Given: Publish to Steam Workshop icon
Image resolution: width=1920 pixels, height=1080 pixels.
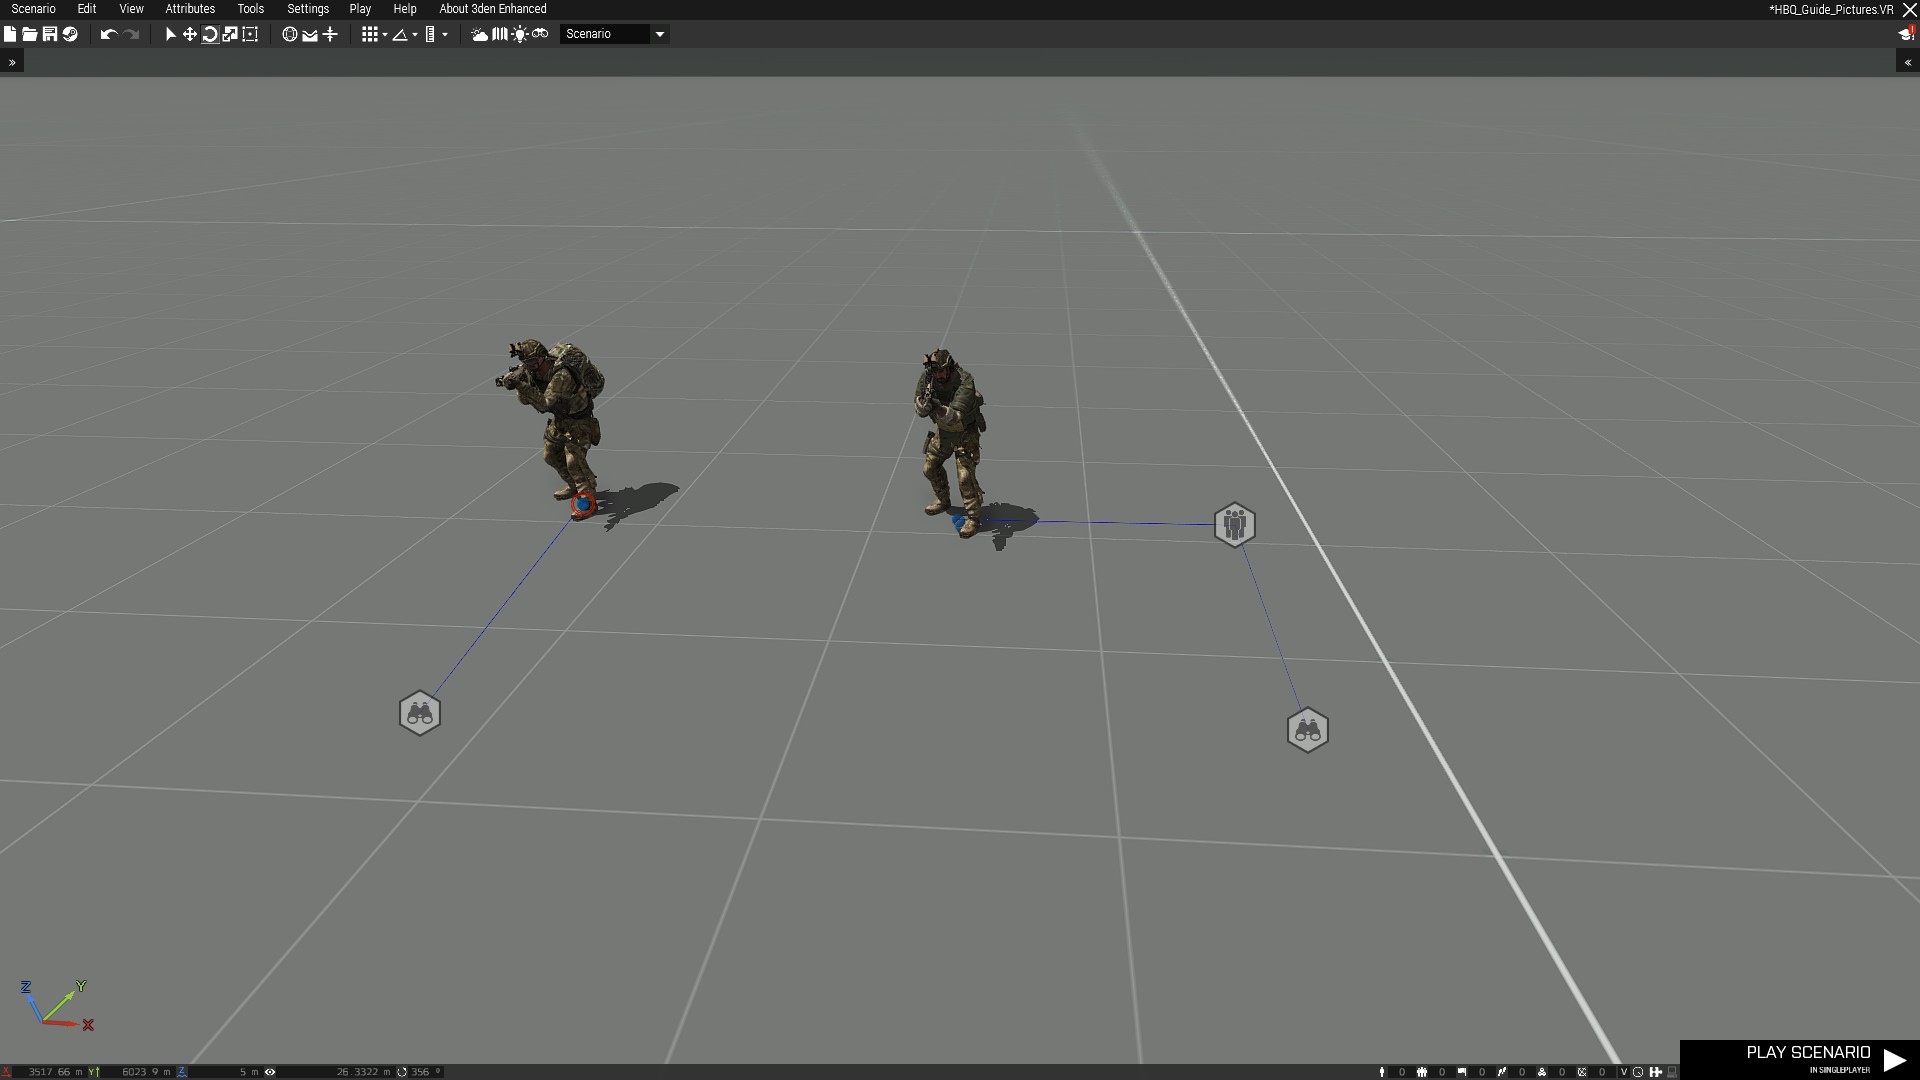Looking at the screenshot, I should 70,34.
